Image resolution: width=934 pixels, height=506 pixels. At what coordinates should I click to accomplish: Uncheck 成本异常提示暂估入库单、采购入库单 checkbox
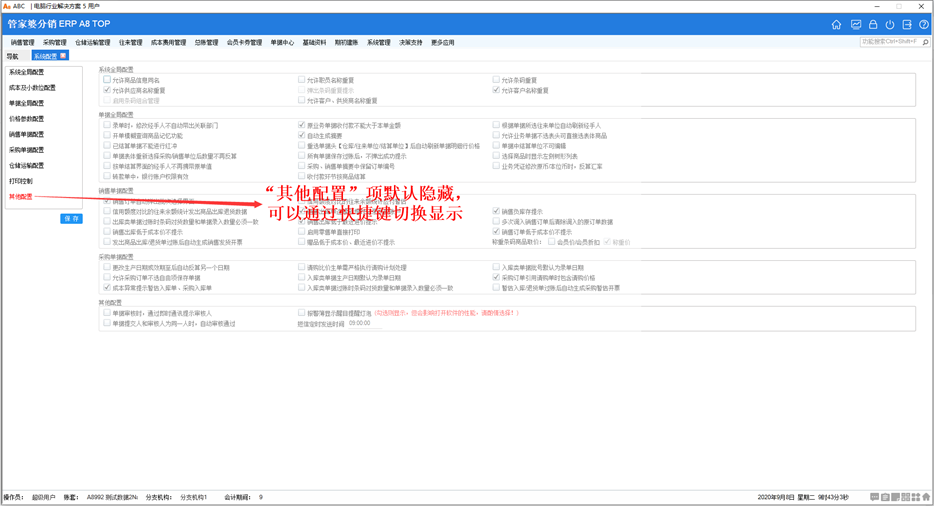(107, 287)
